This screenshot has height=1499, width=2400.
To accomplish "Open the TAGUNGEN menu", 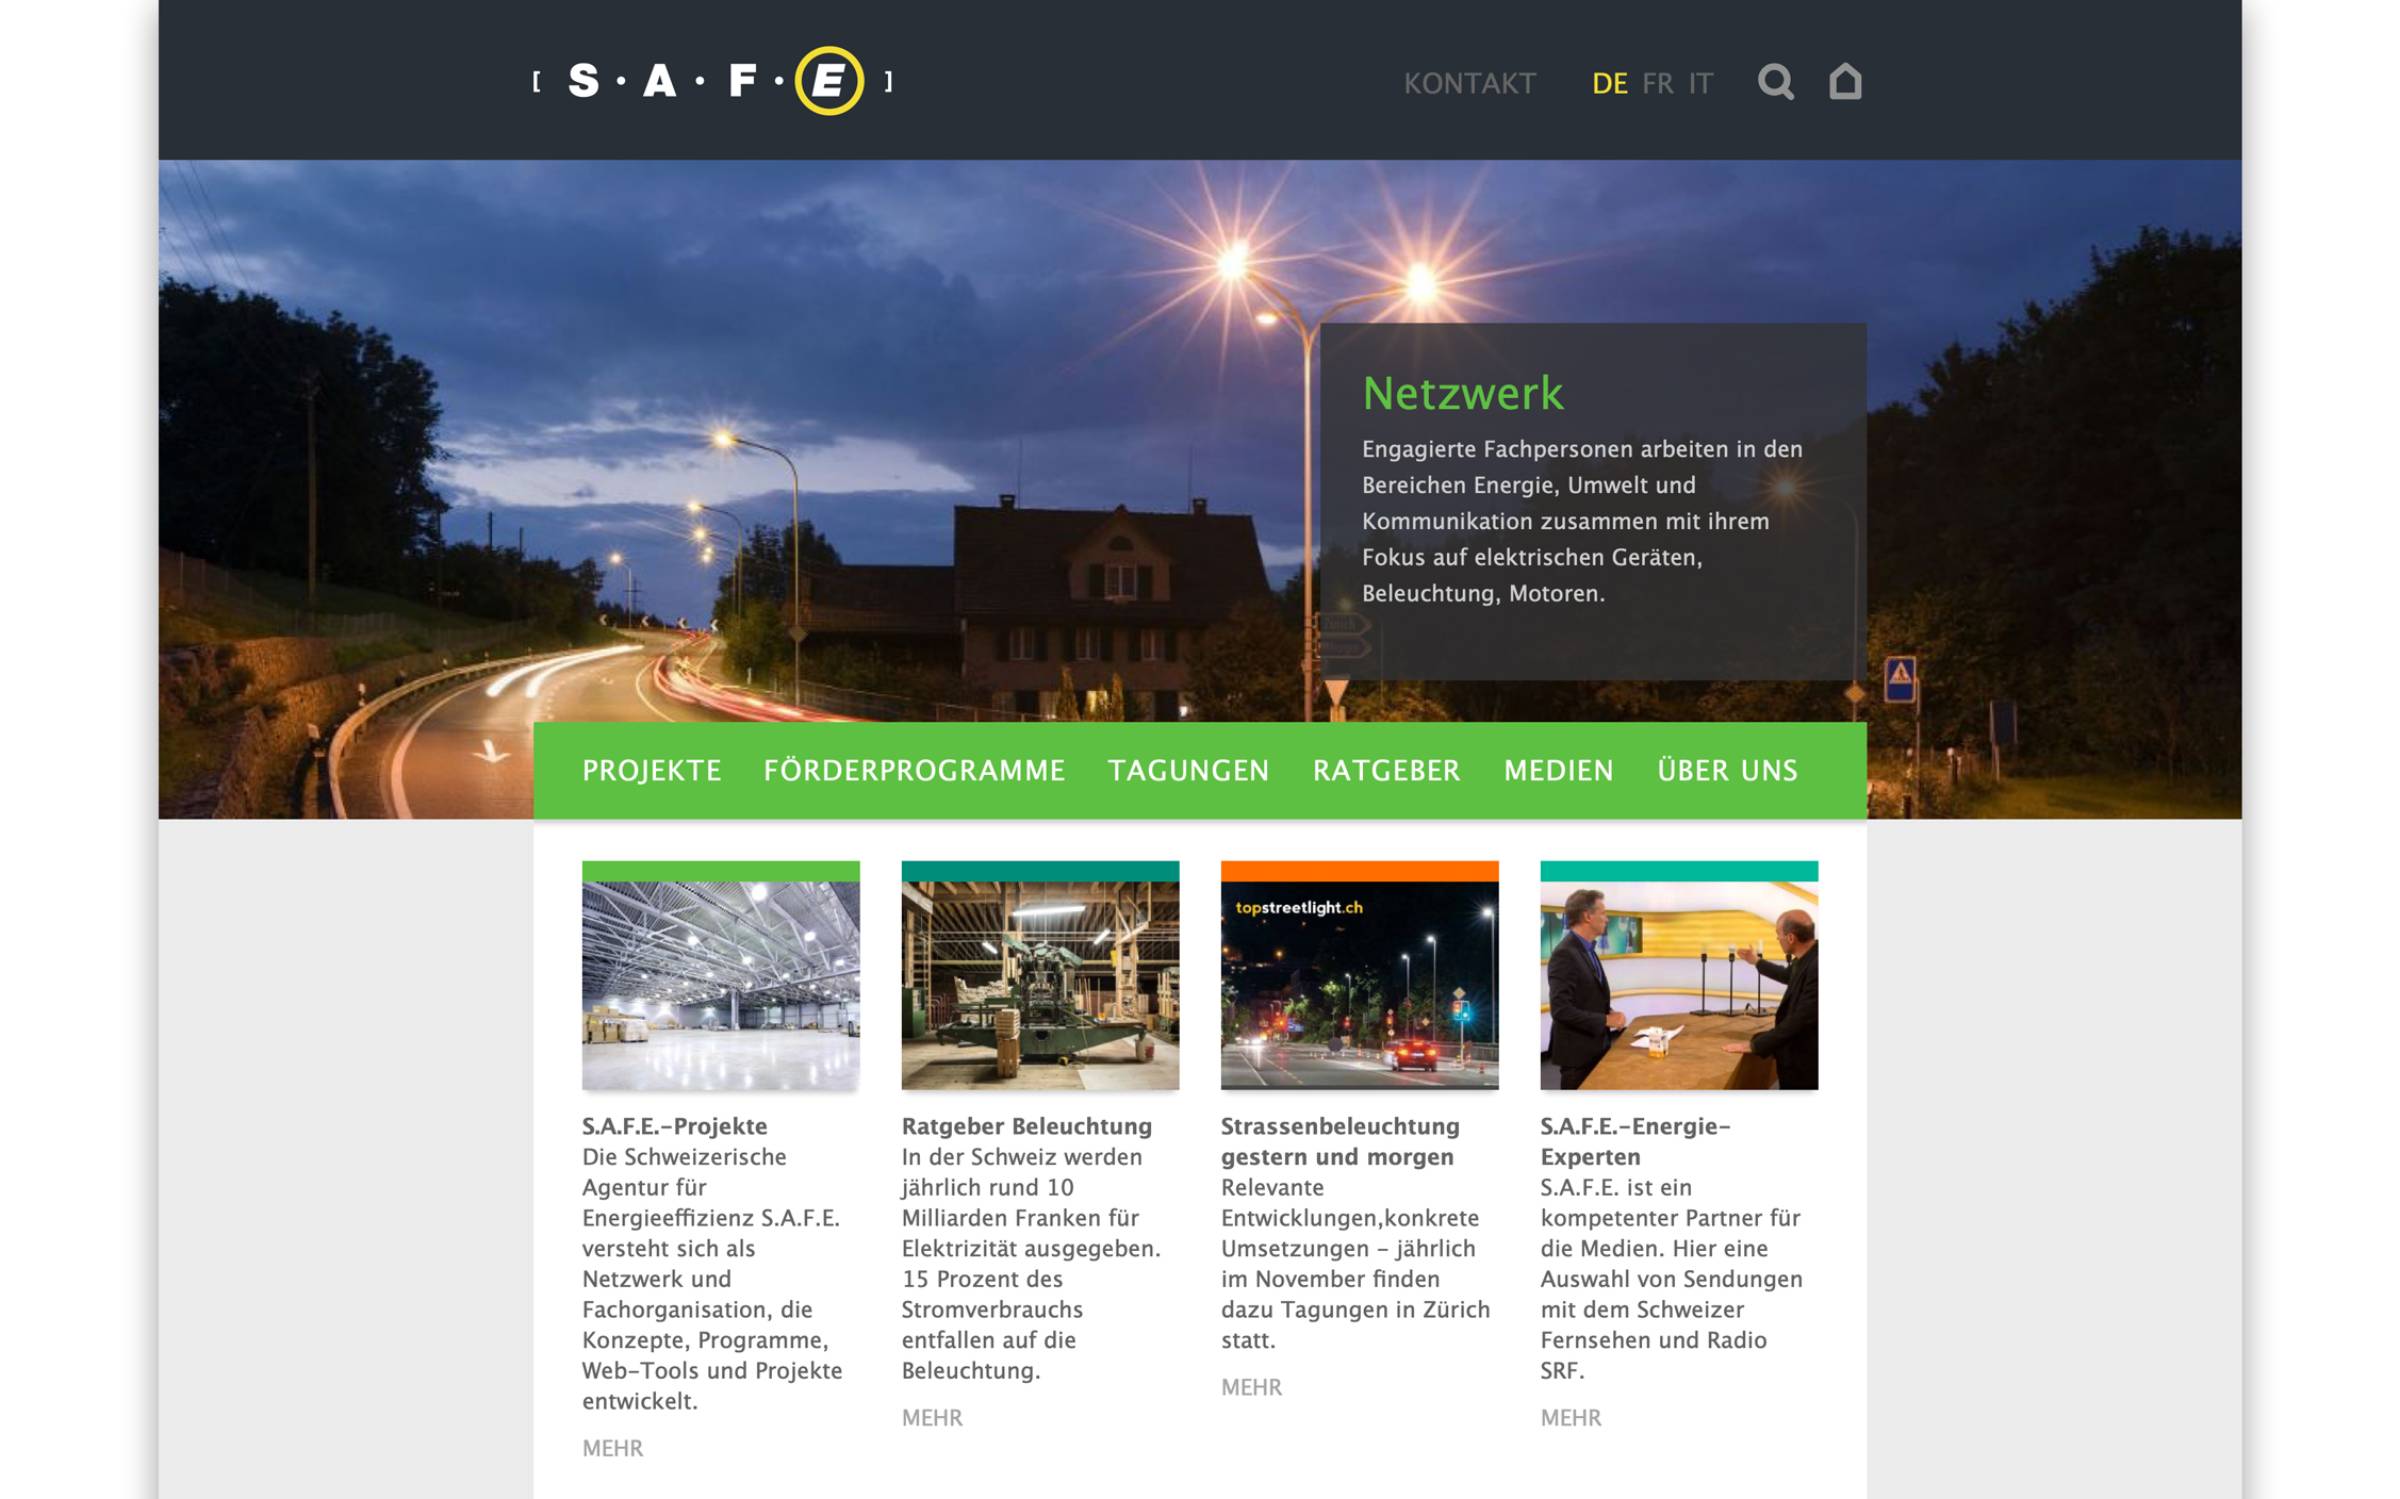I will 1188,770.
